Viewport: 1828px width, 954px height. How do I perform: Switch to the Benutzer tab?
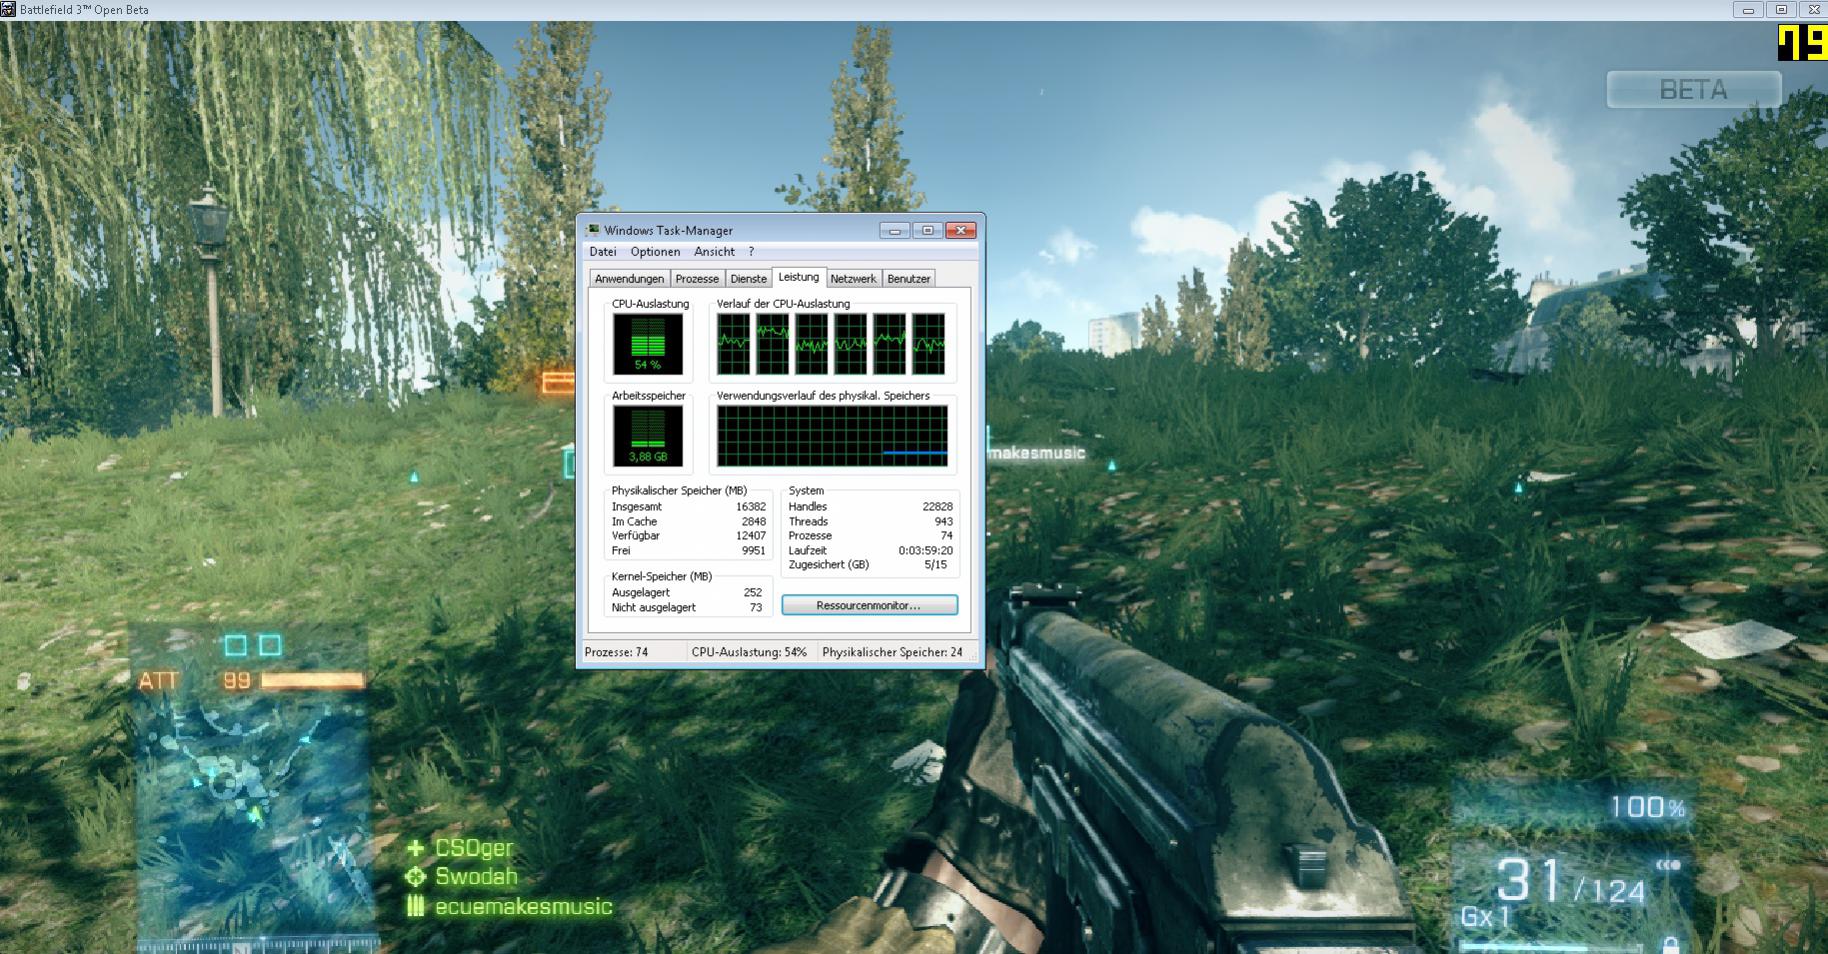(x=909, y=279)
